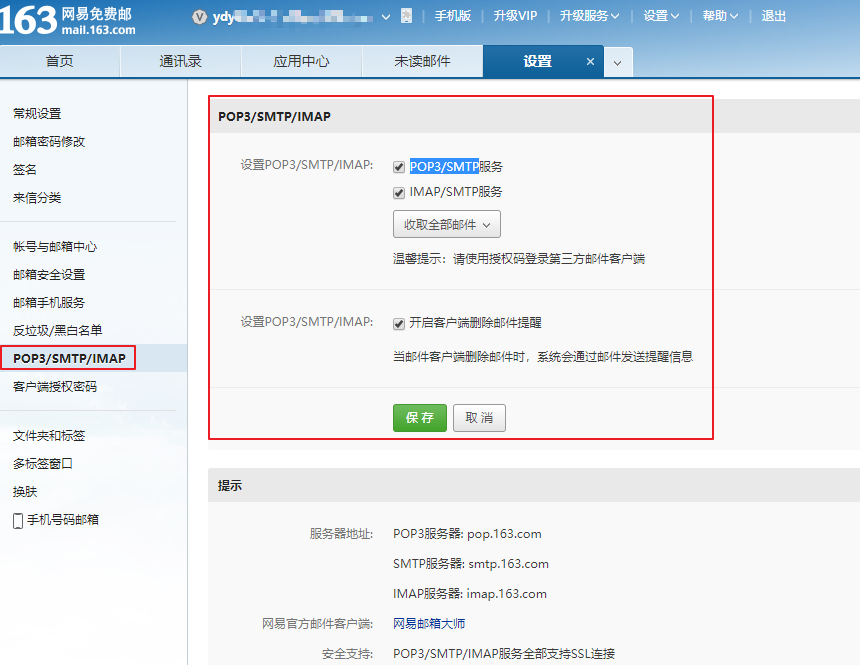Open the 手机版 link
This screenshot has height=665, width=860.
[x=452, y=16]
